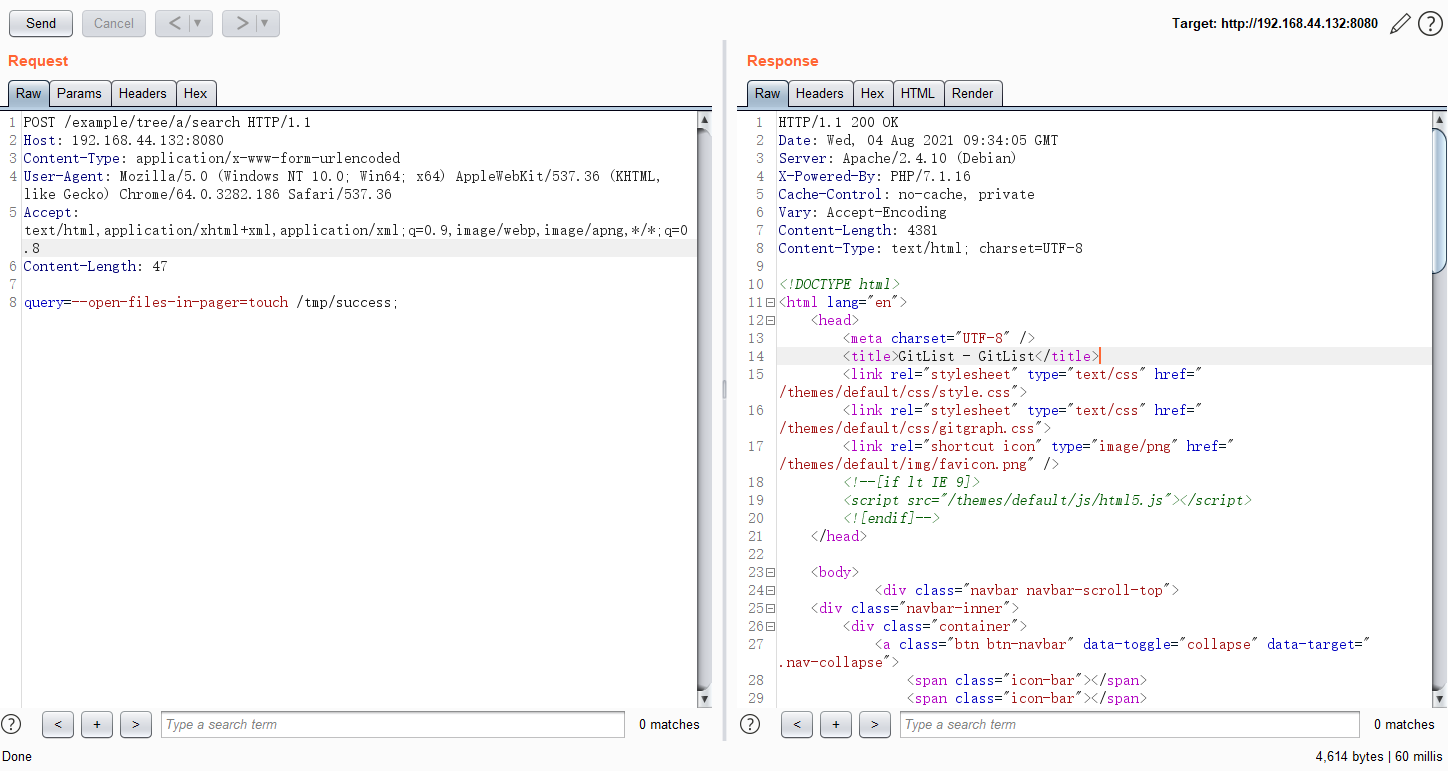Click the Target URL text
The width and height of the screenshot is (1448, 771).
pos(1275,23)
